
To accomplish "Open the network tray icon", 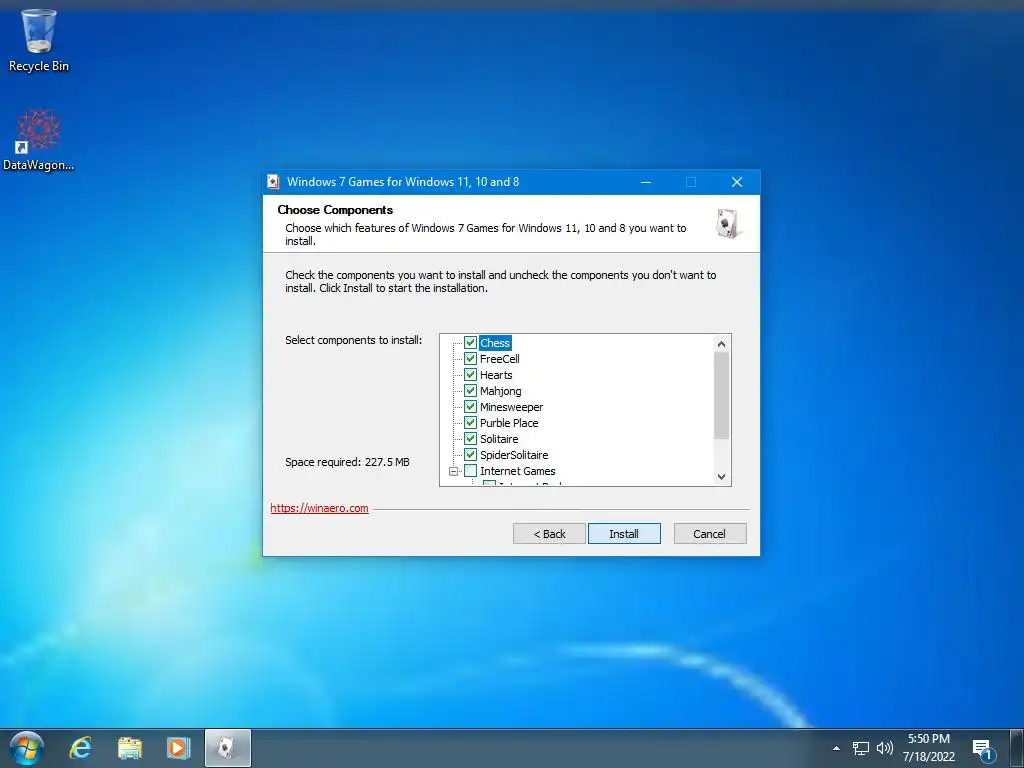I will click(x=861, y=748).
